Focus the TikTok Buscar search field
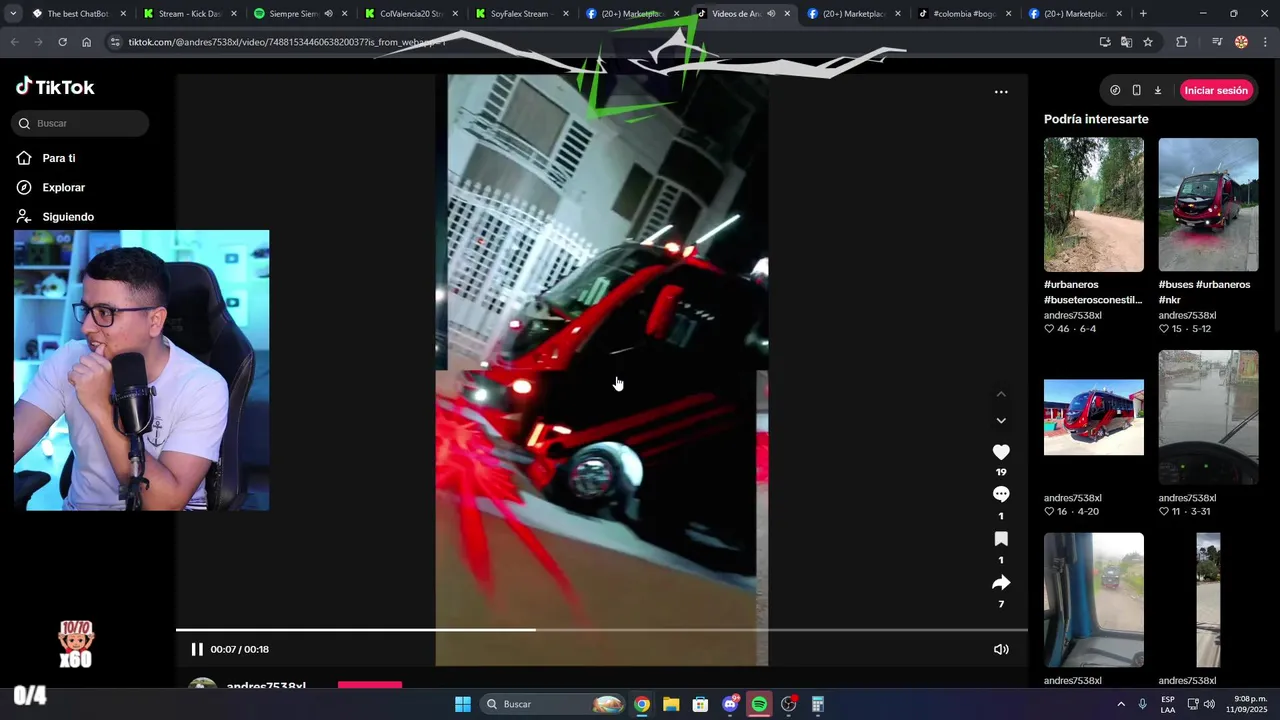The image size is (1280, 720). [x=80, y=123]
